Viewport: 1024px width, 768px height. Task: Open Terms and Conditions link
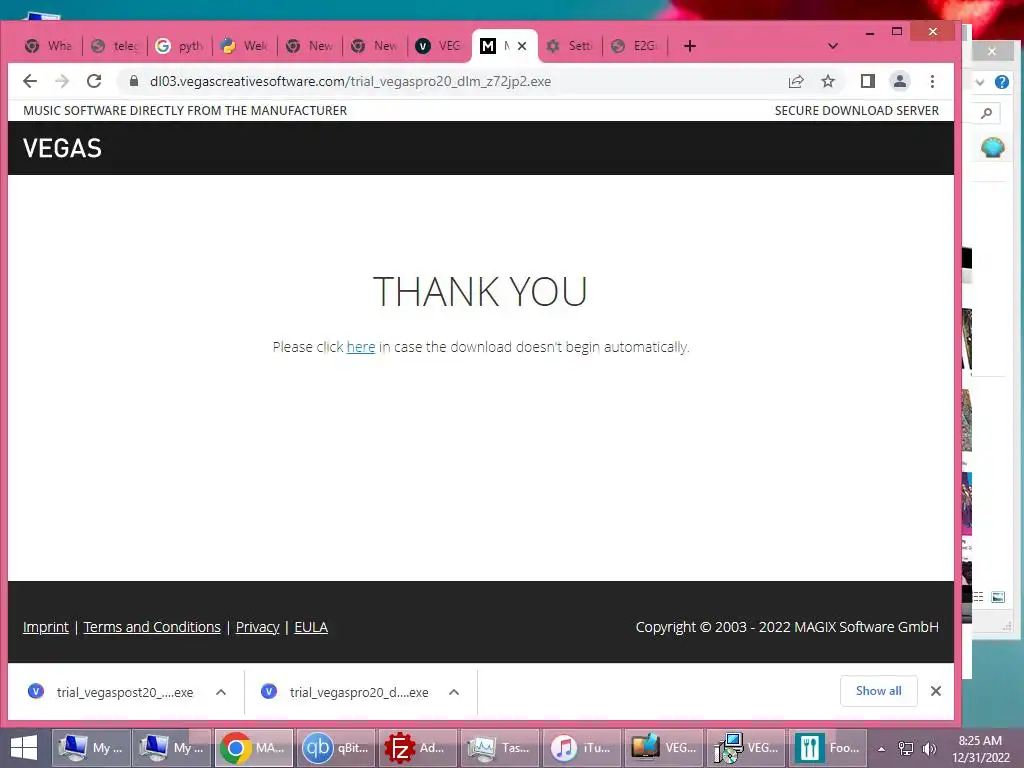[152, 627]
